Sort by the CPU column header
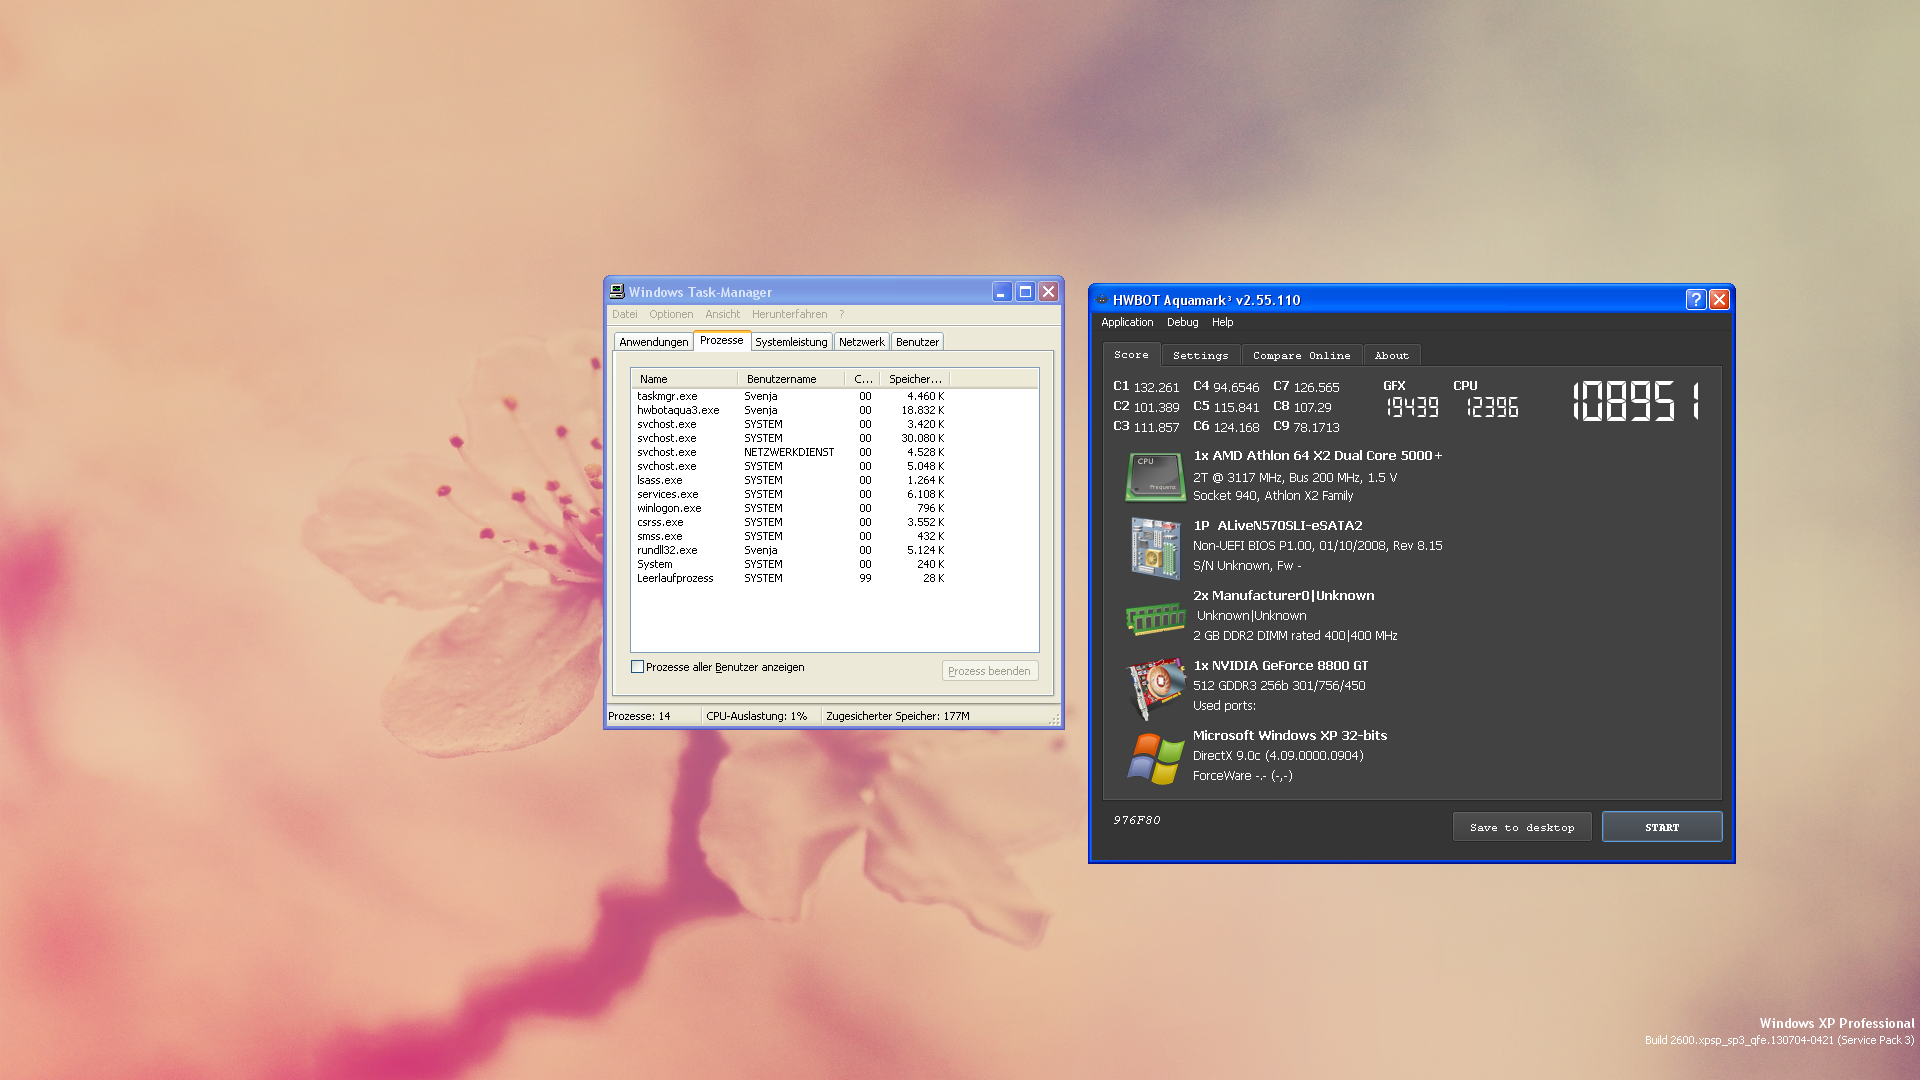This screenshot has width=1920, height=1080. 863,379
